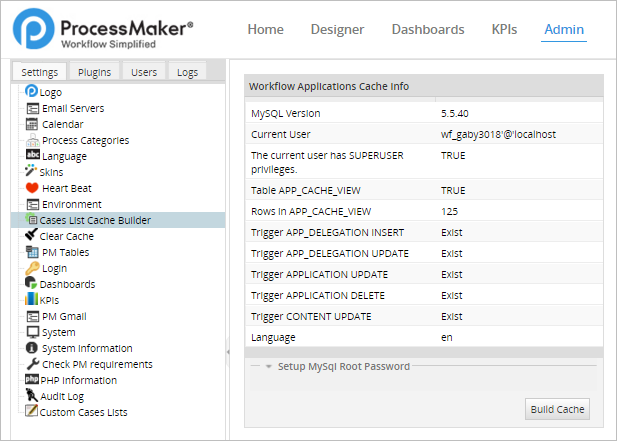
Task: Select Process Categories in settings tree
Action: click(85, 140)
